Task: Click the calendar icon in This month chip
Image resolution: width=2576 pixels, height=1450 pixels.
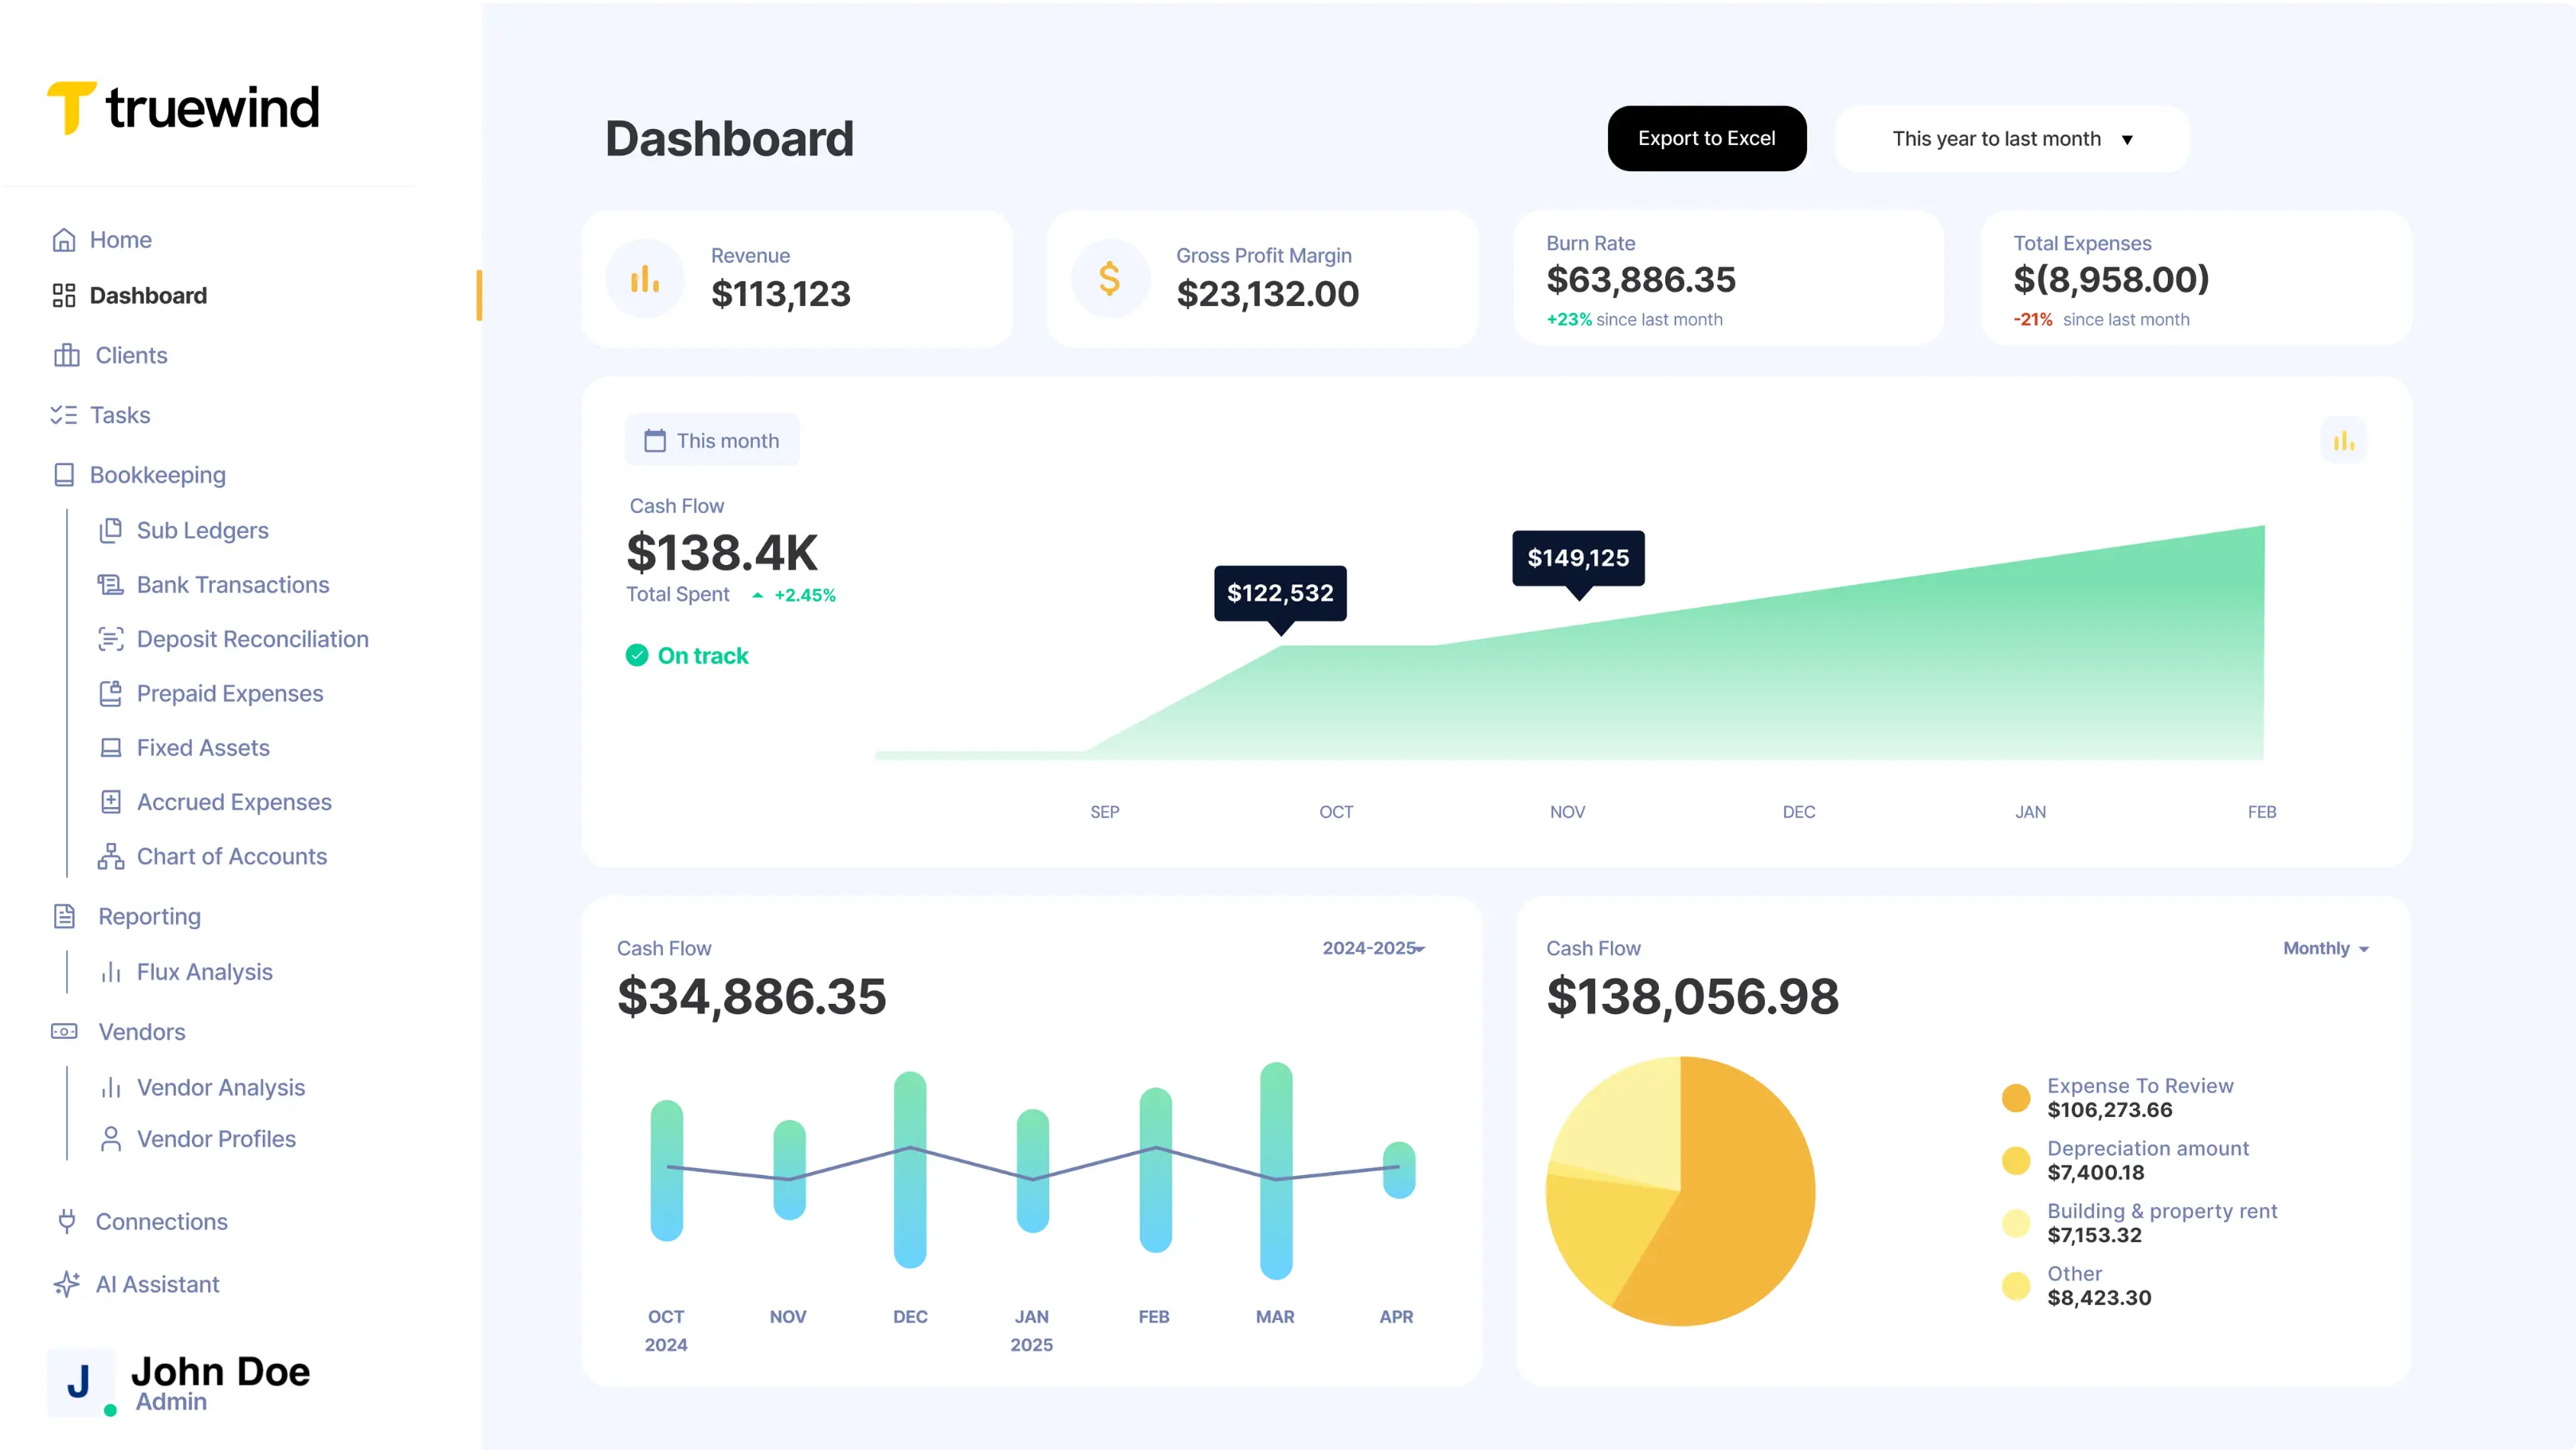Action: click(657, 440)
